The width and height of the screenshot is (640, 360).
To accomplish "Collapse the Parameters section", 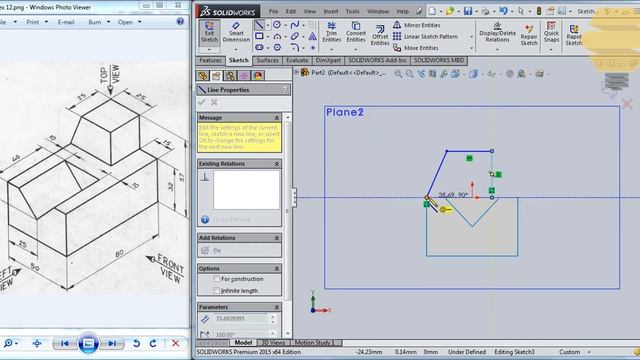I will (x=277, y=307).
